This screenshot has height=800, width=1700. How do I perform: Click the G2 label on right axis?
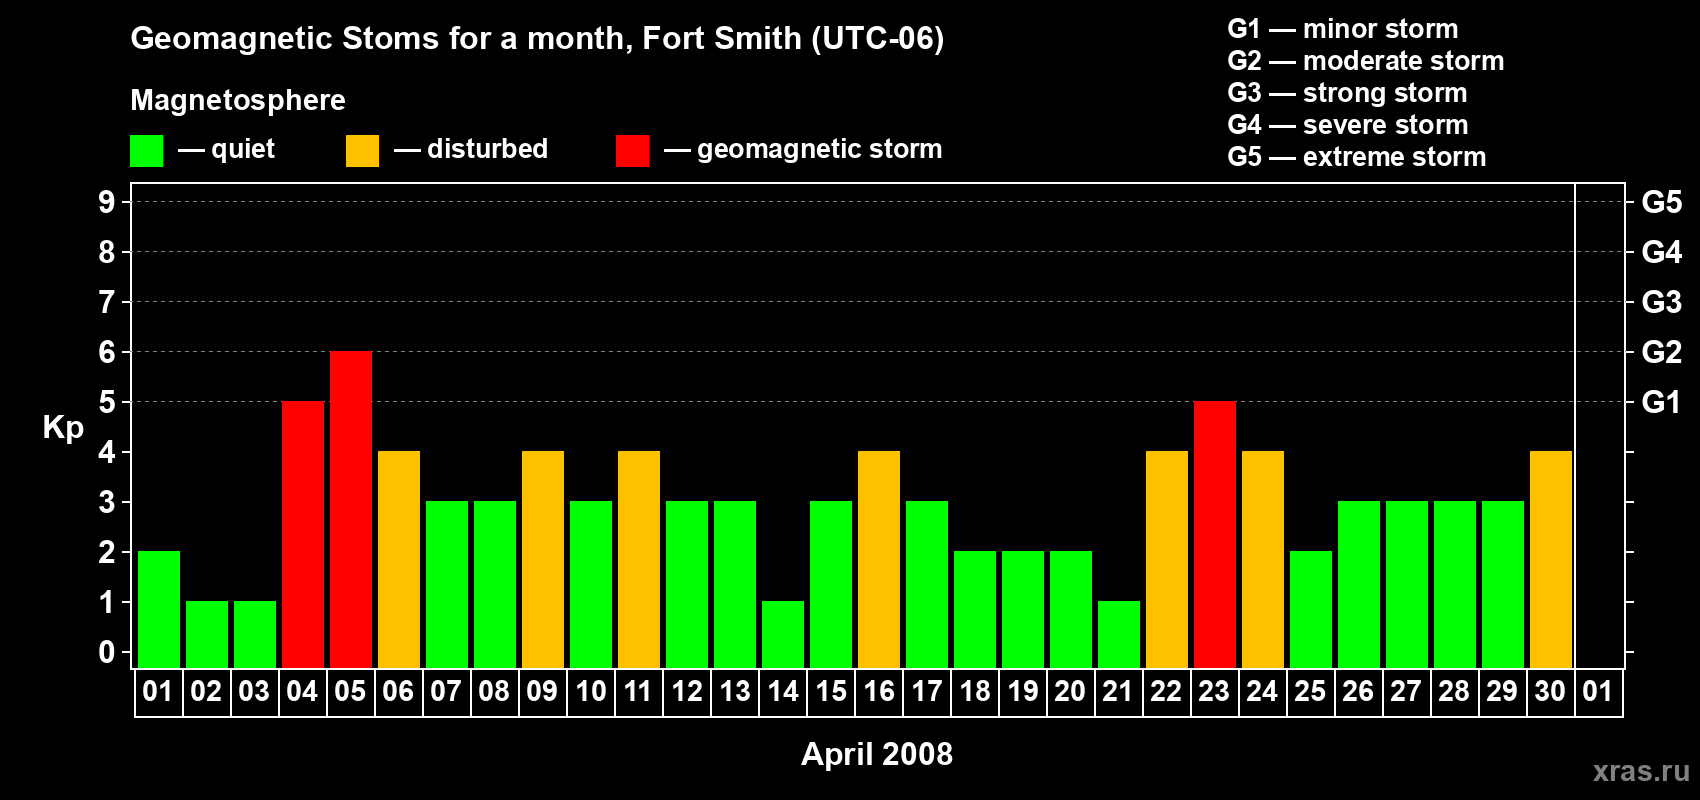tap(1662, 352)
